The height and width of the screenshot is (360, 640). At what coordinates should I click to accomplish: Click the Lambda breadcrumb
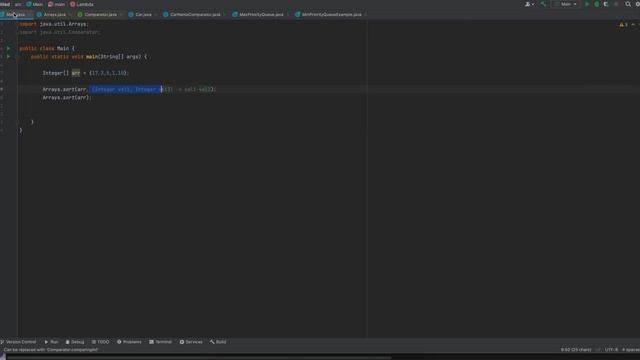point(82,4)
